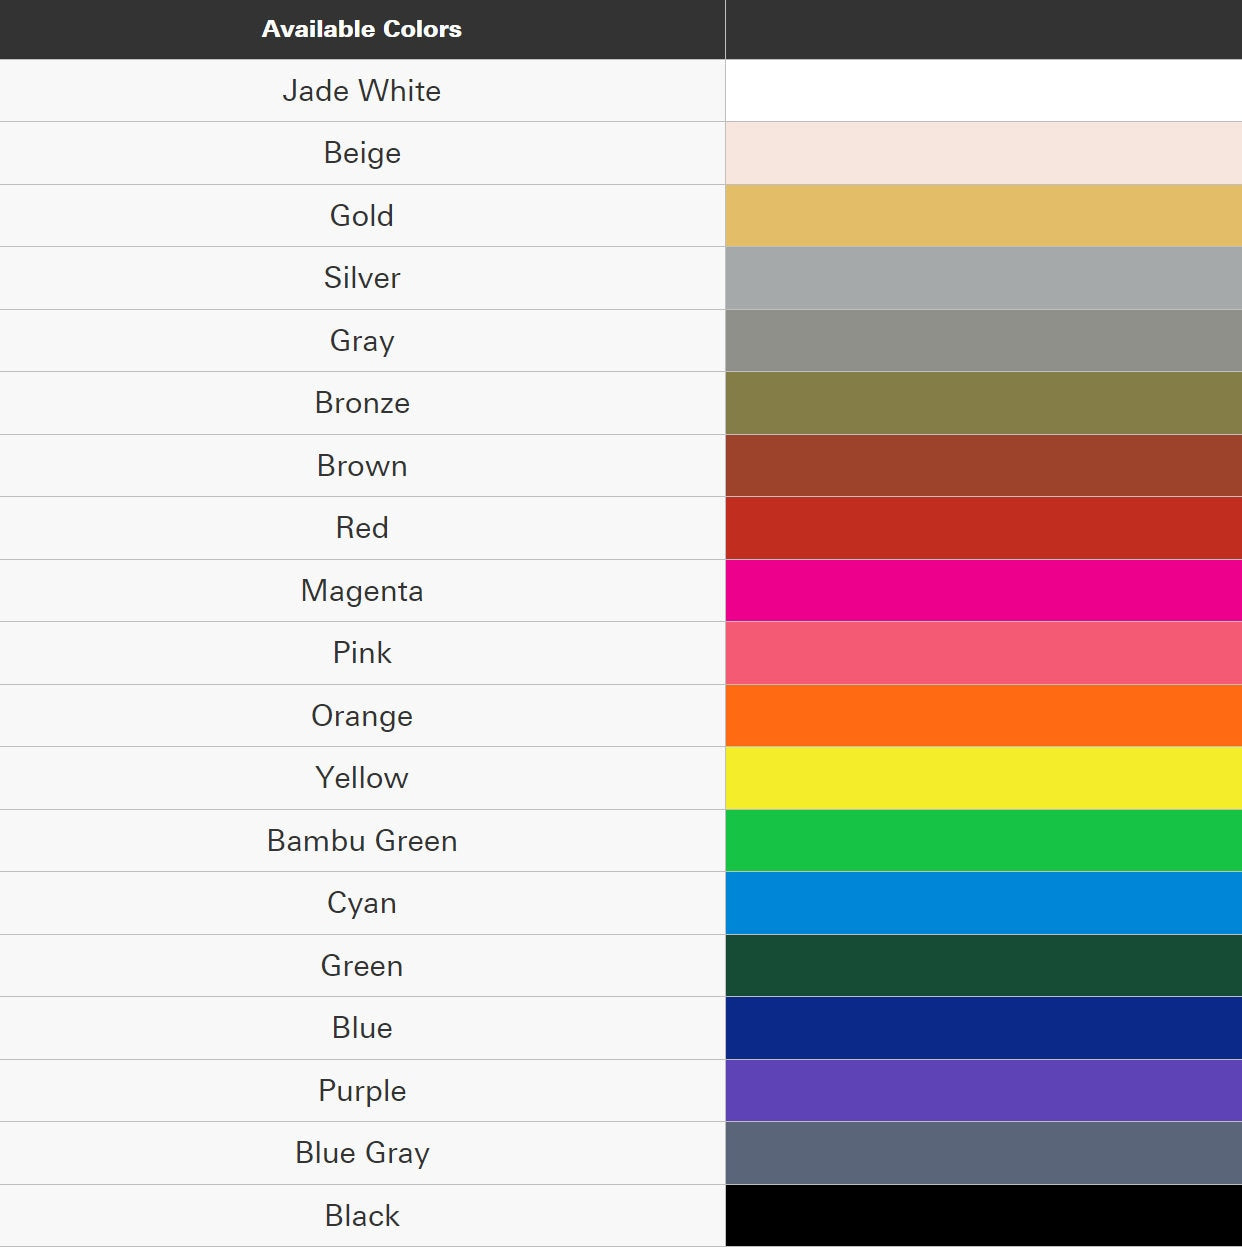
Task: Click the Beige color swatch
Action: click(x=984, y=153)
